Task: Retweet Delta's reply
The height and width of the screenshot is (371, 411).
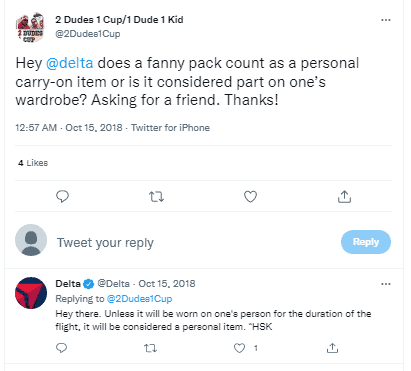Action: [150, 348]
